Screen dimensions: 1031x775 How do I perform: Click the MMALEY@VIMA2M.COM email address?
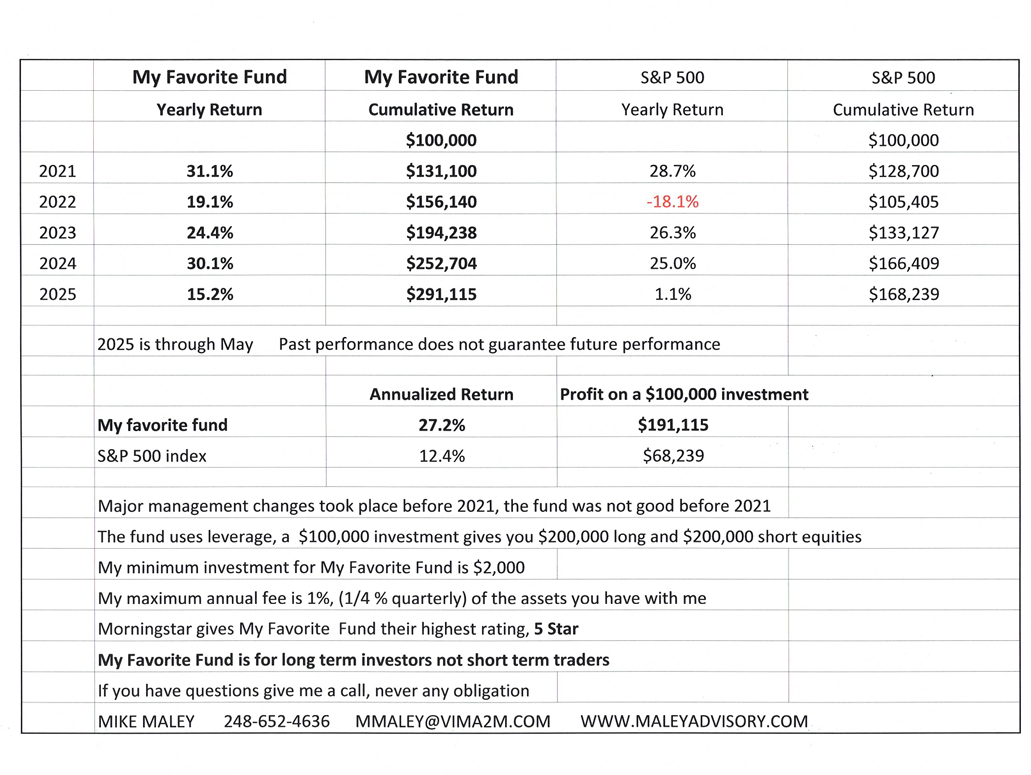[453, 721]
